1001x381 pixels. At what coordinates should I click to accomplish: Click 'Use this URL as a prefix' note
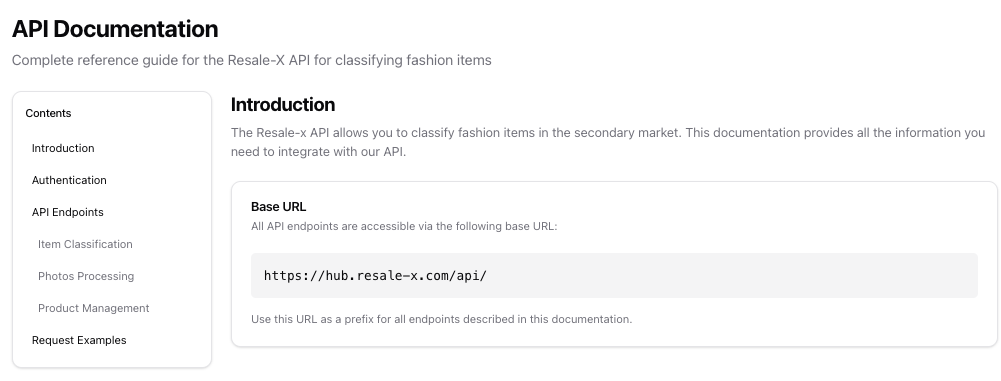(x=441, y=319)
